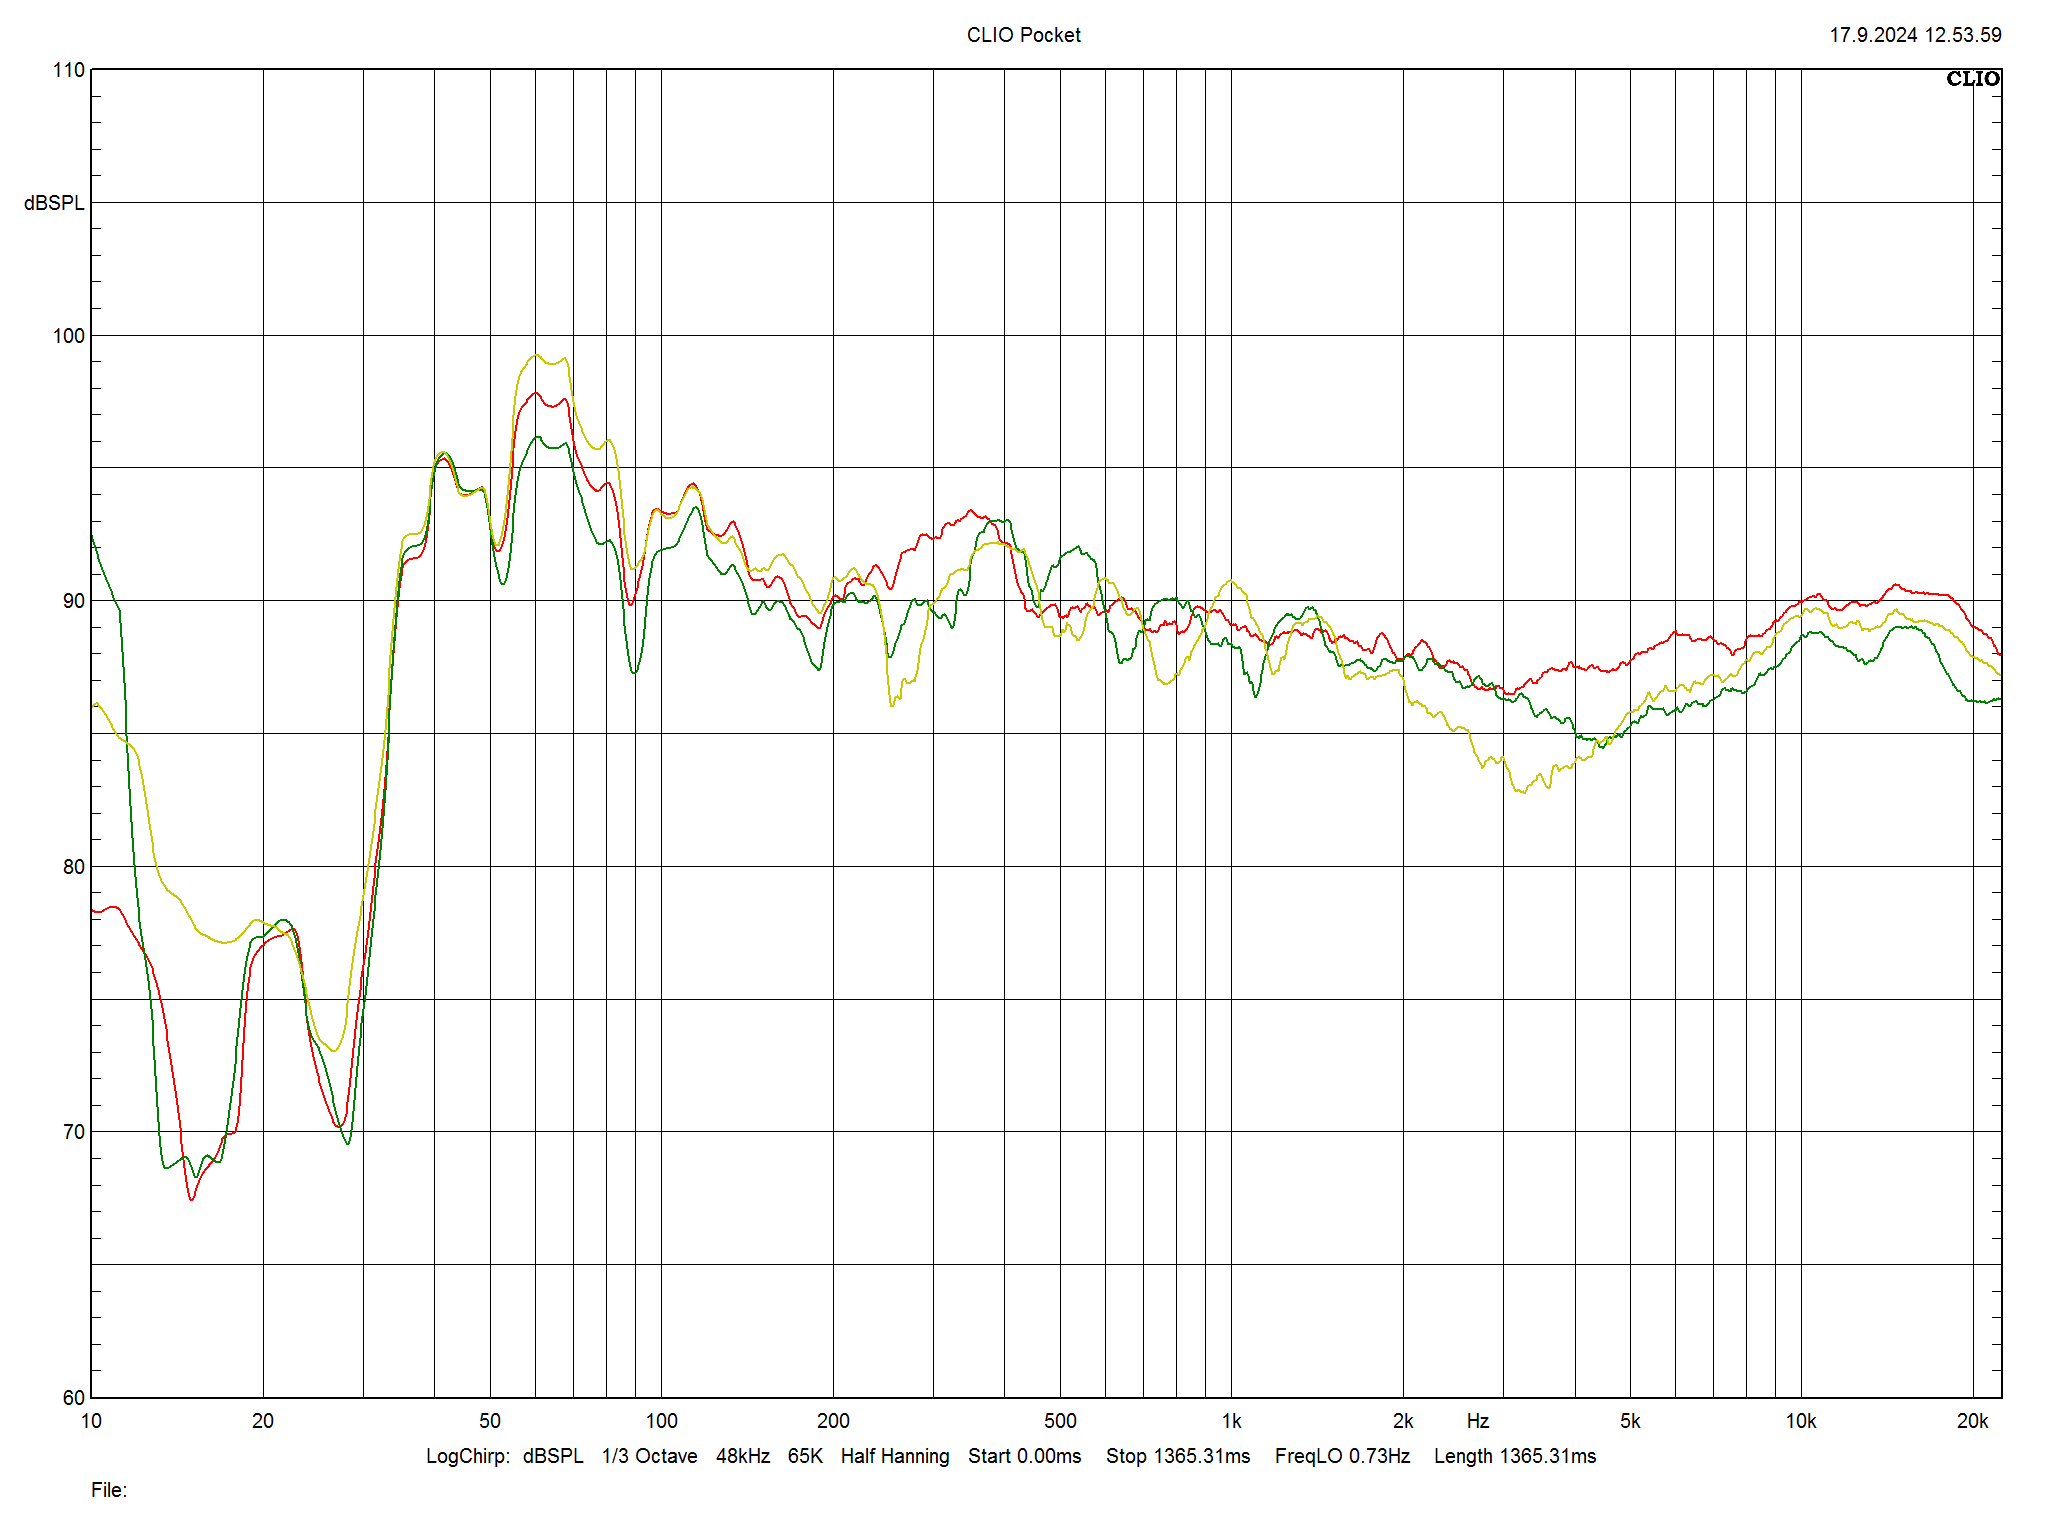The height and width of the screenshot is (1536, 2048).
Task: Click the FreqLO 0.73Hz text
Action: [1342, 1456]
